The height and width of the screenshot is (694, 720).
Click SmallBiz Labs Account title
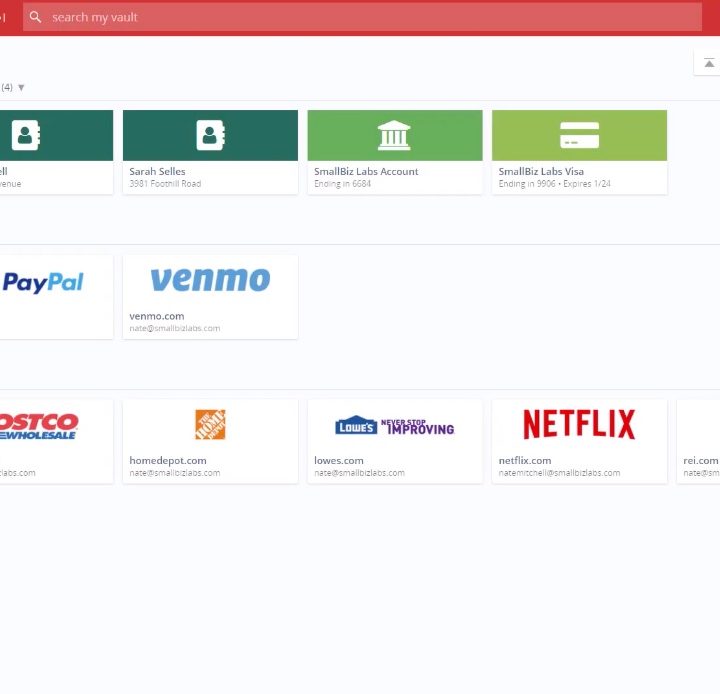(366, 171)
